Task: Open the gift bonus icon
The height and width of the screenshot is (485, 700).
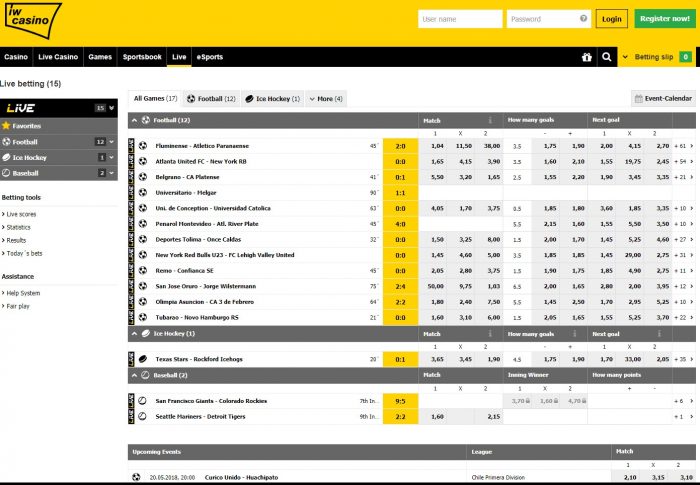Action: click(587, 57)
